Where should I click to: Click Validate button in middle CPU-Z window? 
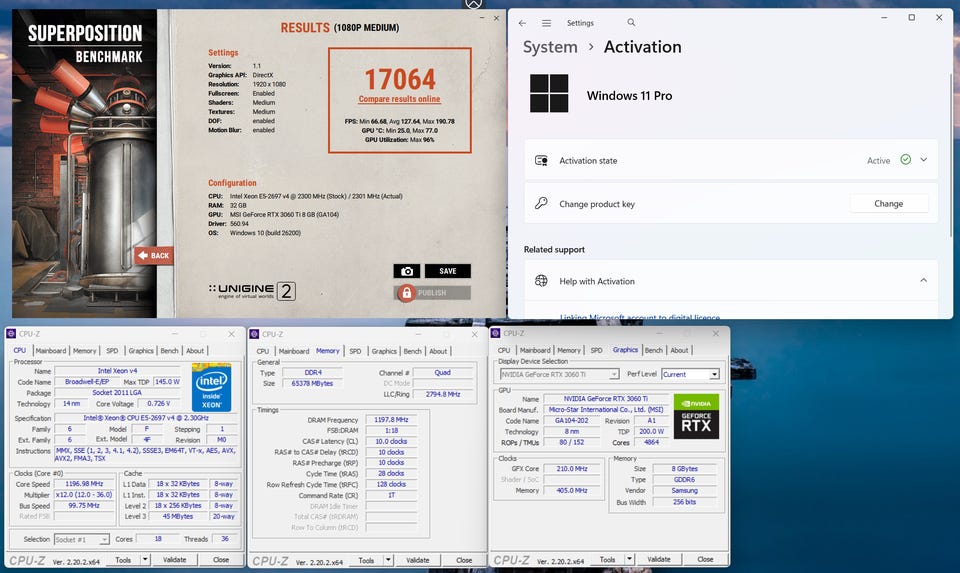click(x=418, y=560)
